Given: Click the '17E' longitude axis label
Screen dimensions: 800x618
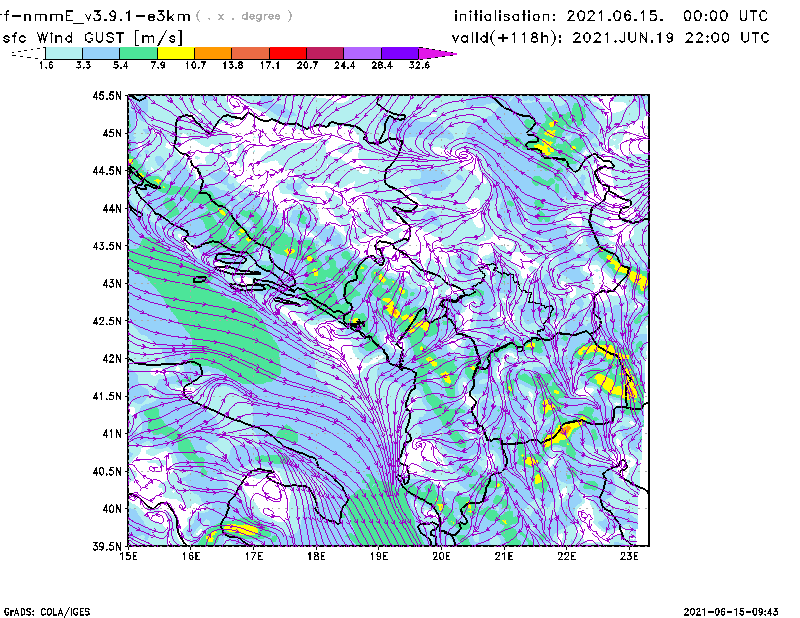Looking at the screenshot, I should point(254,556).
